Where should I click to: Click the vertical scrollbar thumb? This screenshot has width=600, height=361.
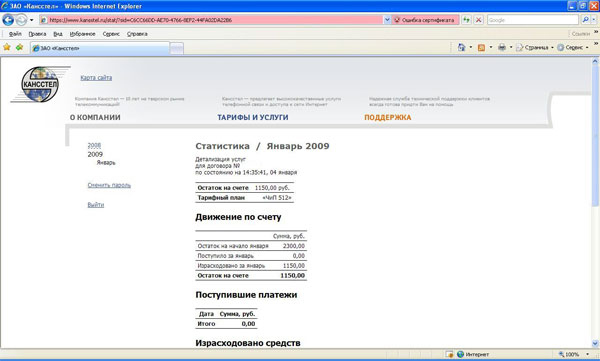click(595, 136)
